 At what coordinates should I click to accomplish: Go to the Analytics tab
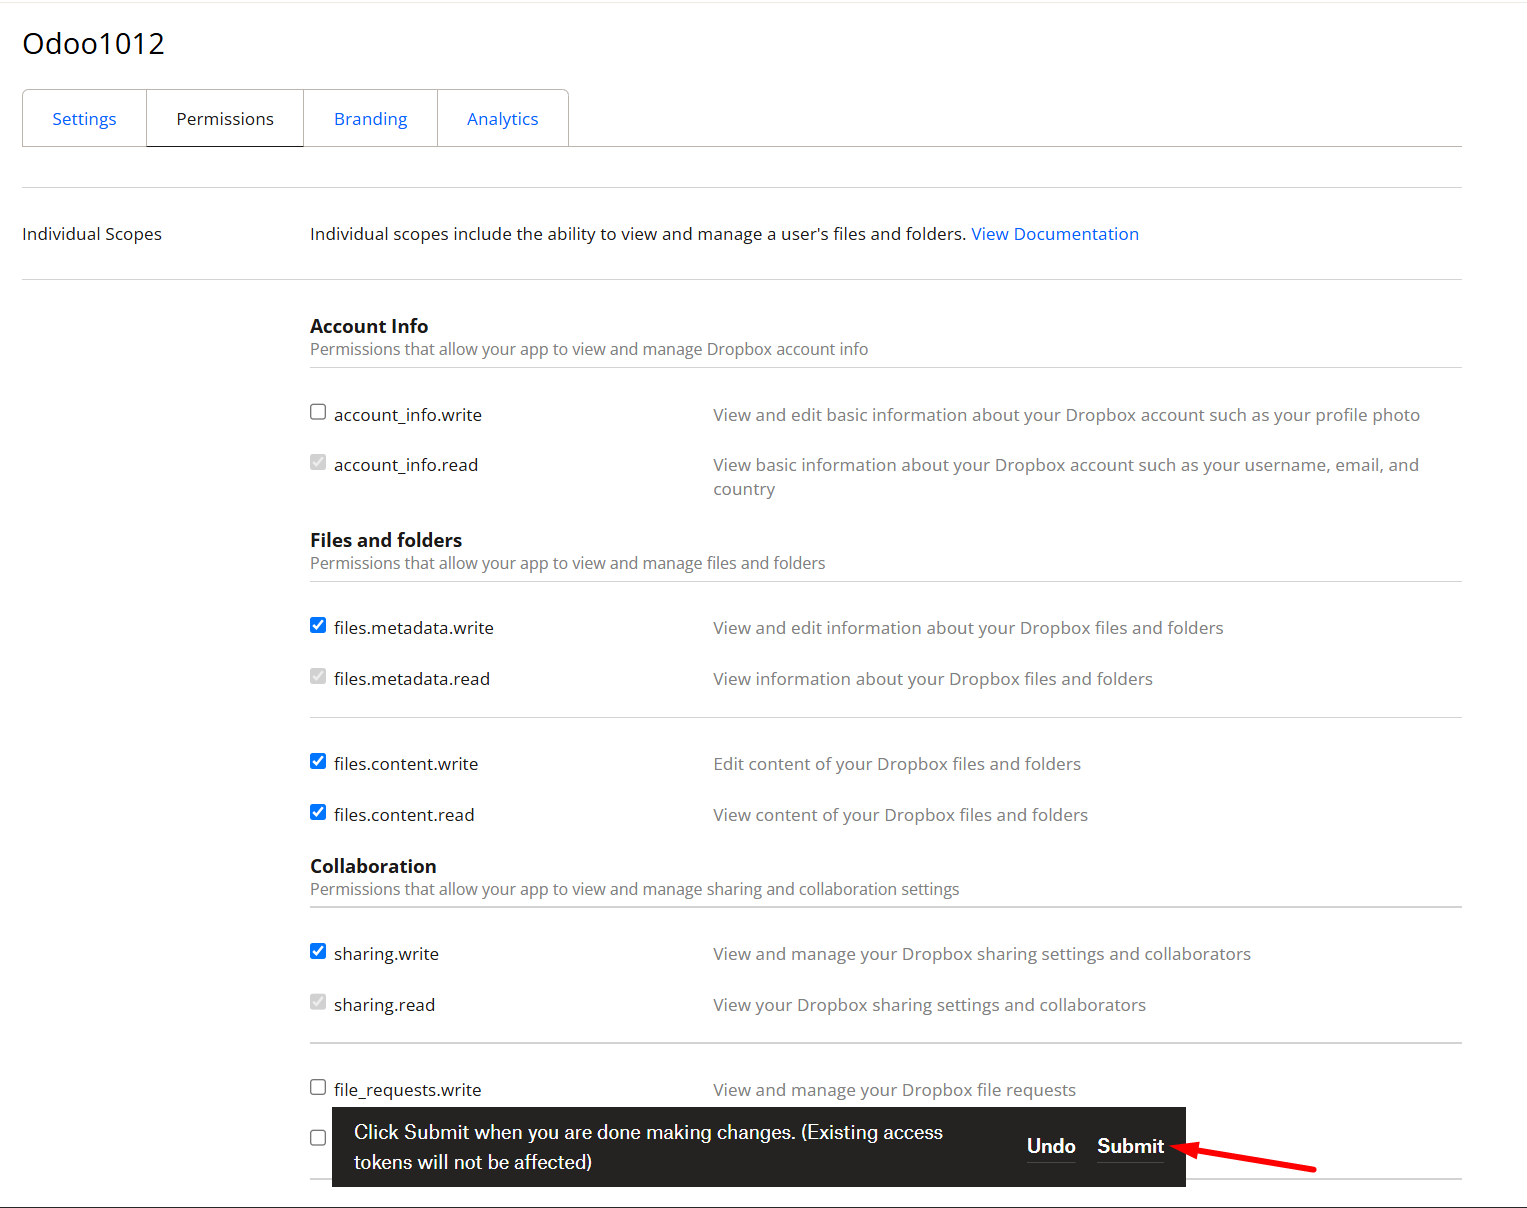pos(502,119)
